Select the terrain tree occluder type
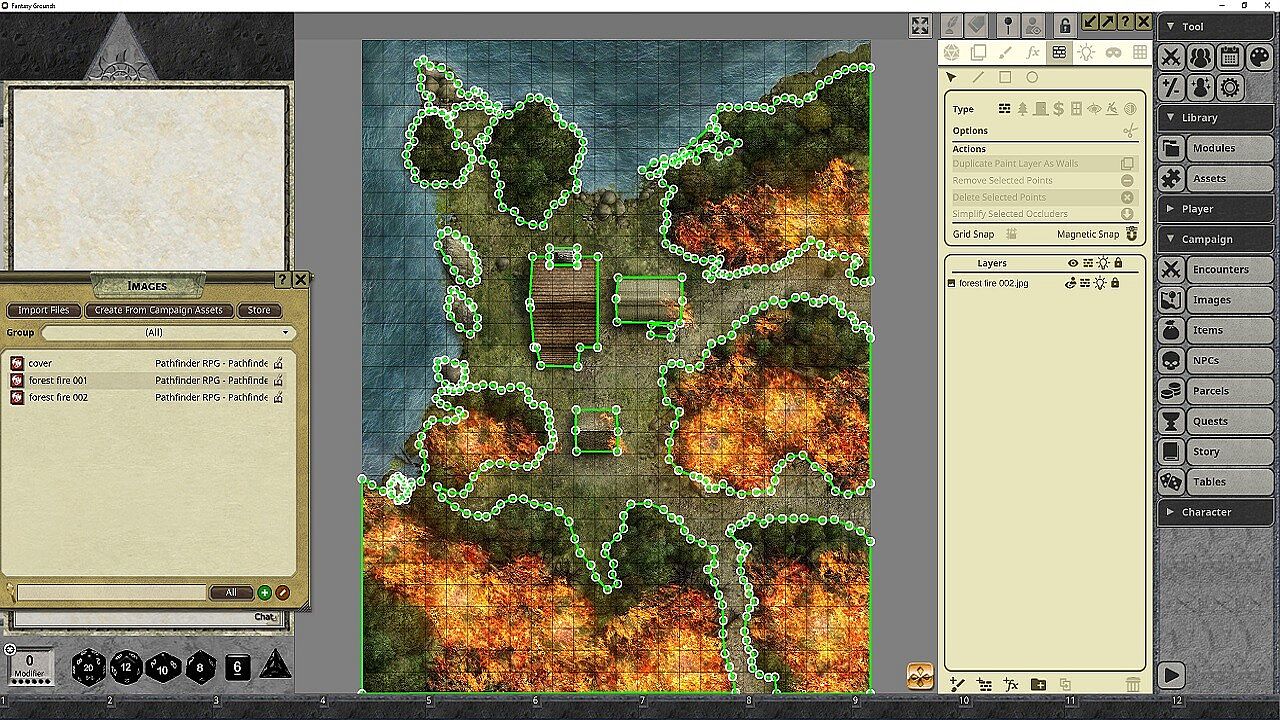1280x720 pixels. (x=1022, y=109)
